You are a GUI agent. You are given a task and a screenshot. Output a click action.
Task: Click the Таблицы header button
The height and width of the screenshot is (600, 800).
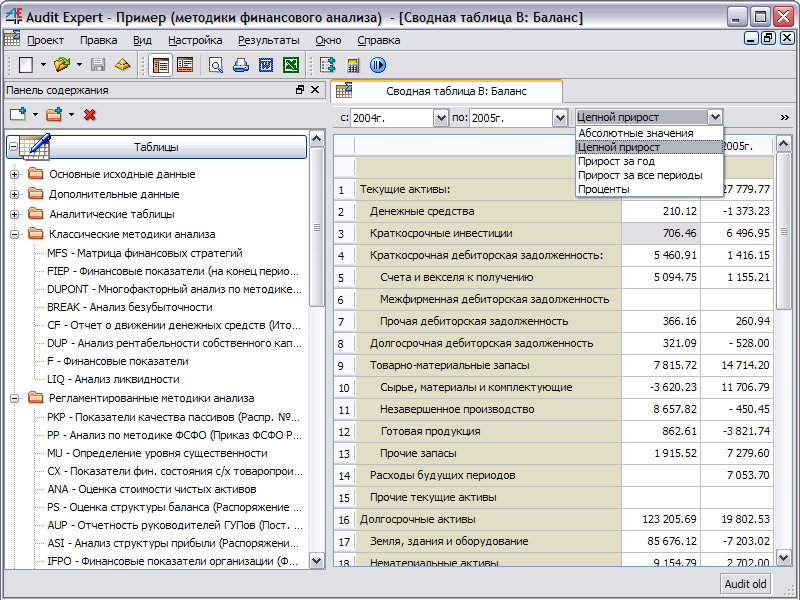tap(157, 147)
